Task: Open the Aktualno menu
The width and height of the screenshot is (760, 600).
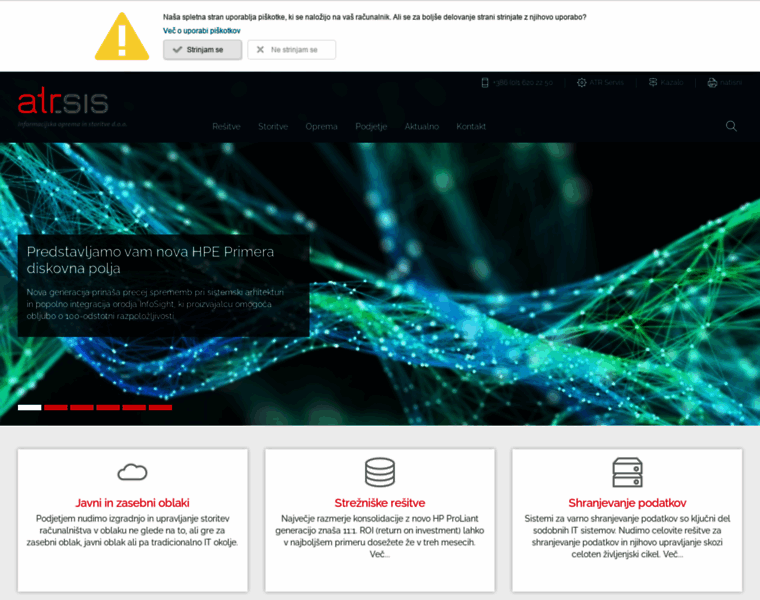Action: tap(422, 126)
